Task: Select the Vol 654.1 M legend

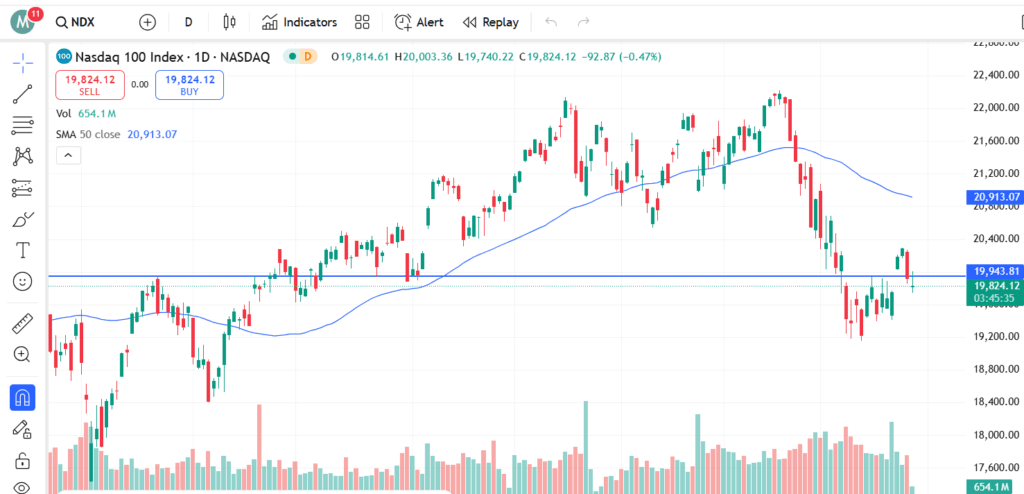Action: (x=86, y=114)
